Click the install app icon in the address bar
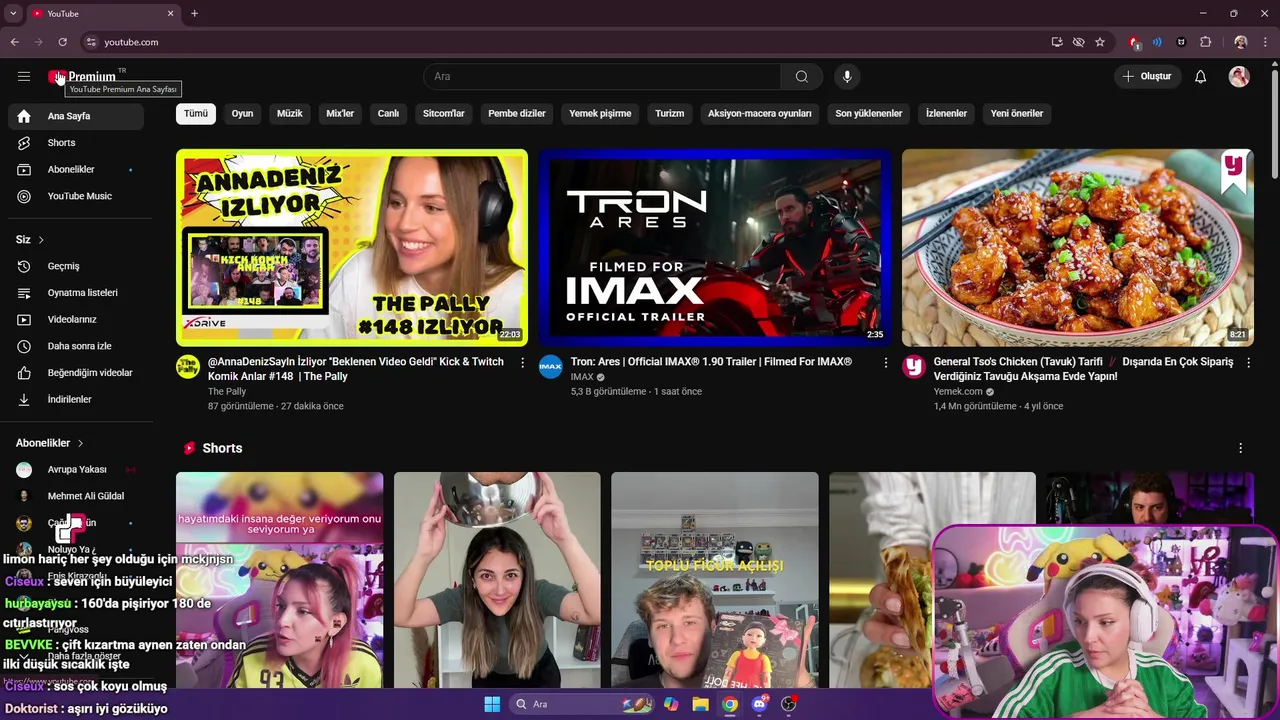Viewport: 1280px width, 720px height. (1057, 42)
